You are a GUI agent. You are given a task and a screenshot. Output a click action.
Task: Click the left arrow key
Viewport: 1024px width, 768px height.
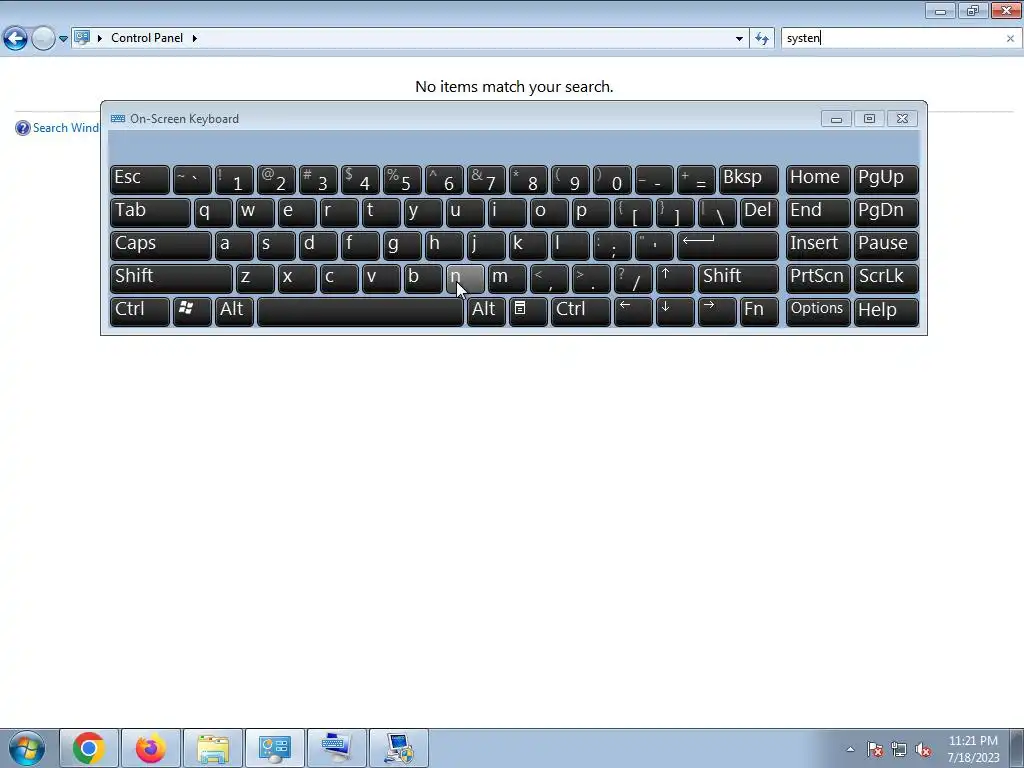pos(633,312)
